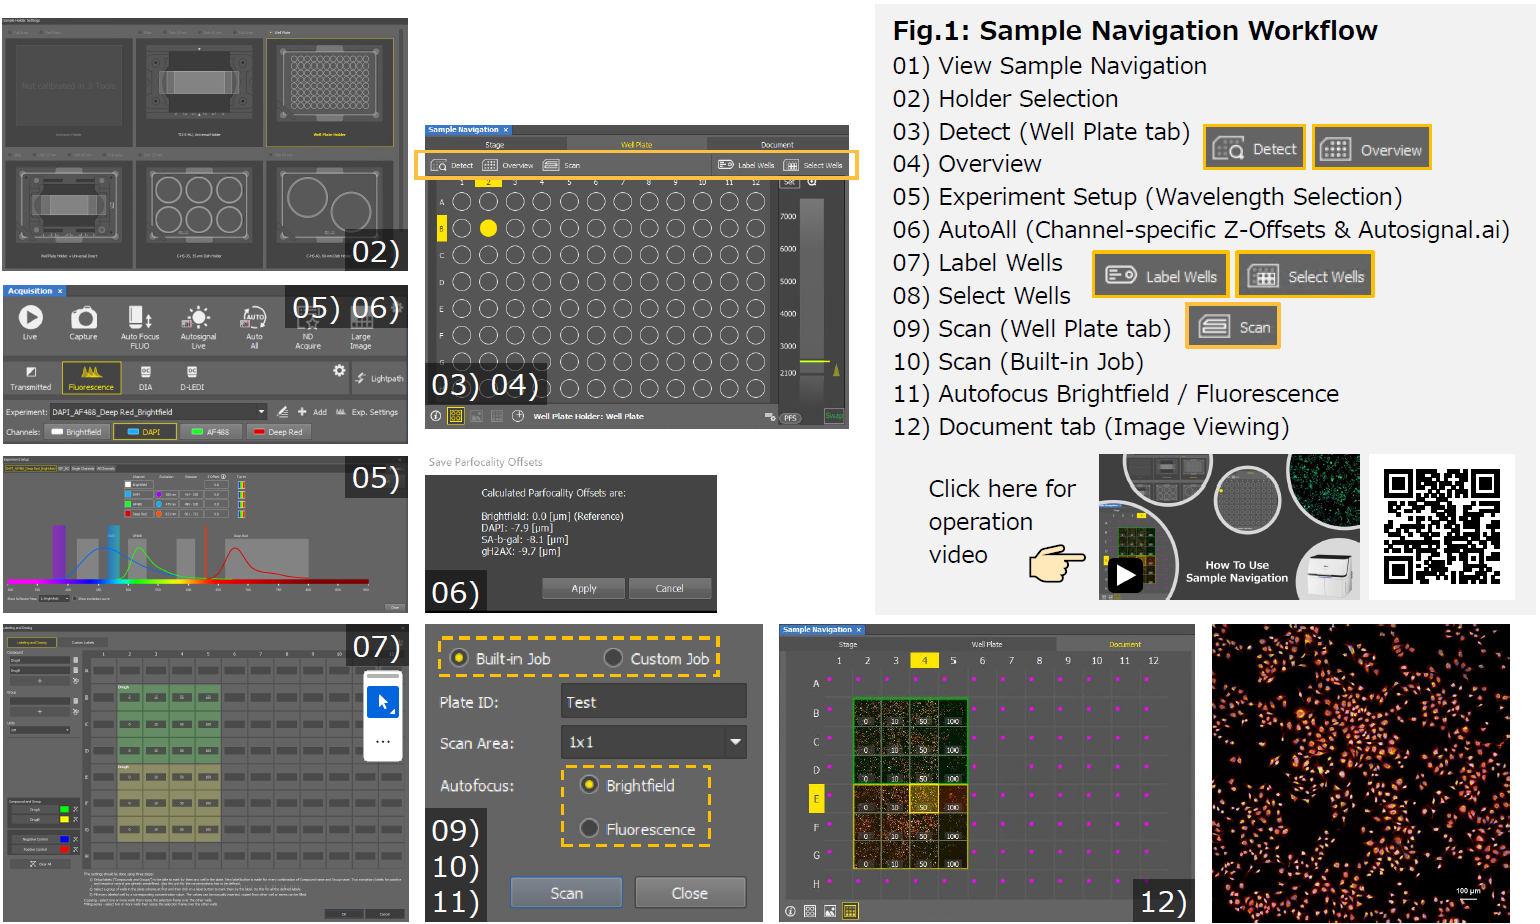Select Transmitted light mode

(31, 378)
